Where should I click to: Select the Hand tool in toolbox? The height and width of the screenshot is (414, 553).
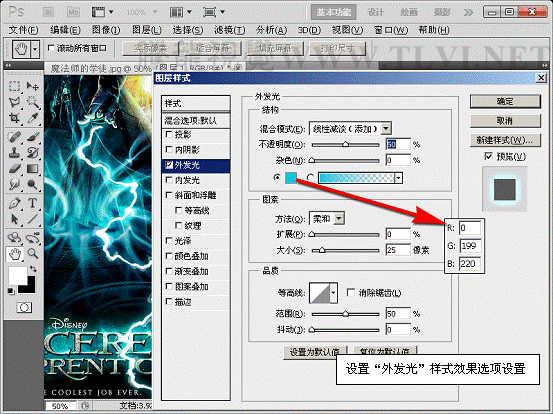pyautogui.click(x=14, y=254)
